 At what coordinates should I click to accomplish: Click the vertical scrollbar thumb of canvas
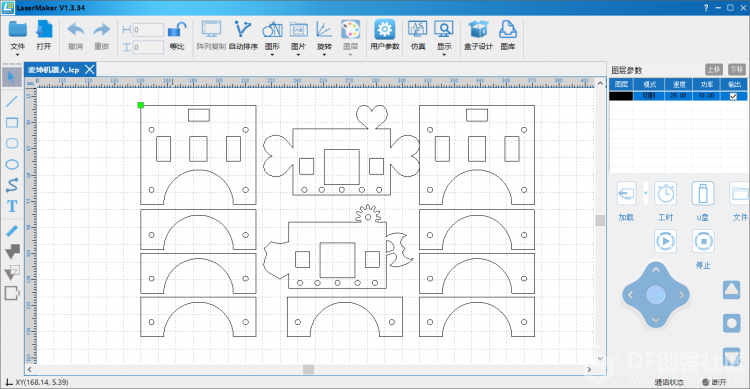600,220
